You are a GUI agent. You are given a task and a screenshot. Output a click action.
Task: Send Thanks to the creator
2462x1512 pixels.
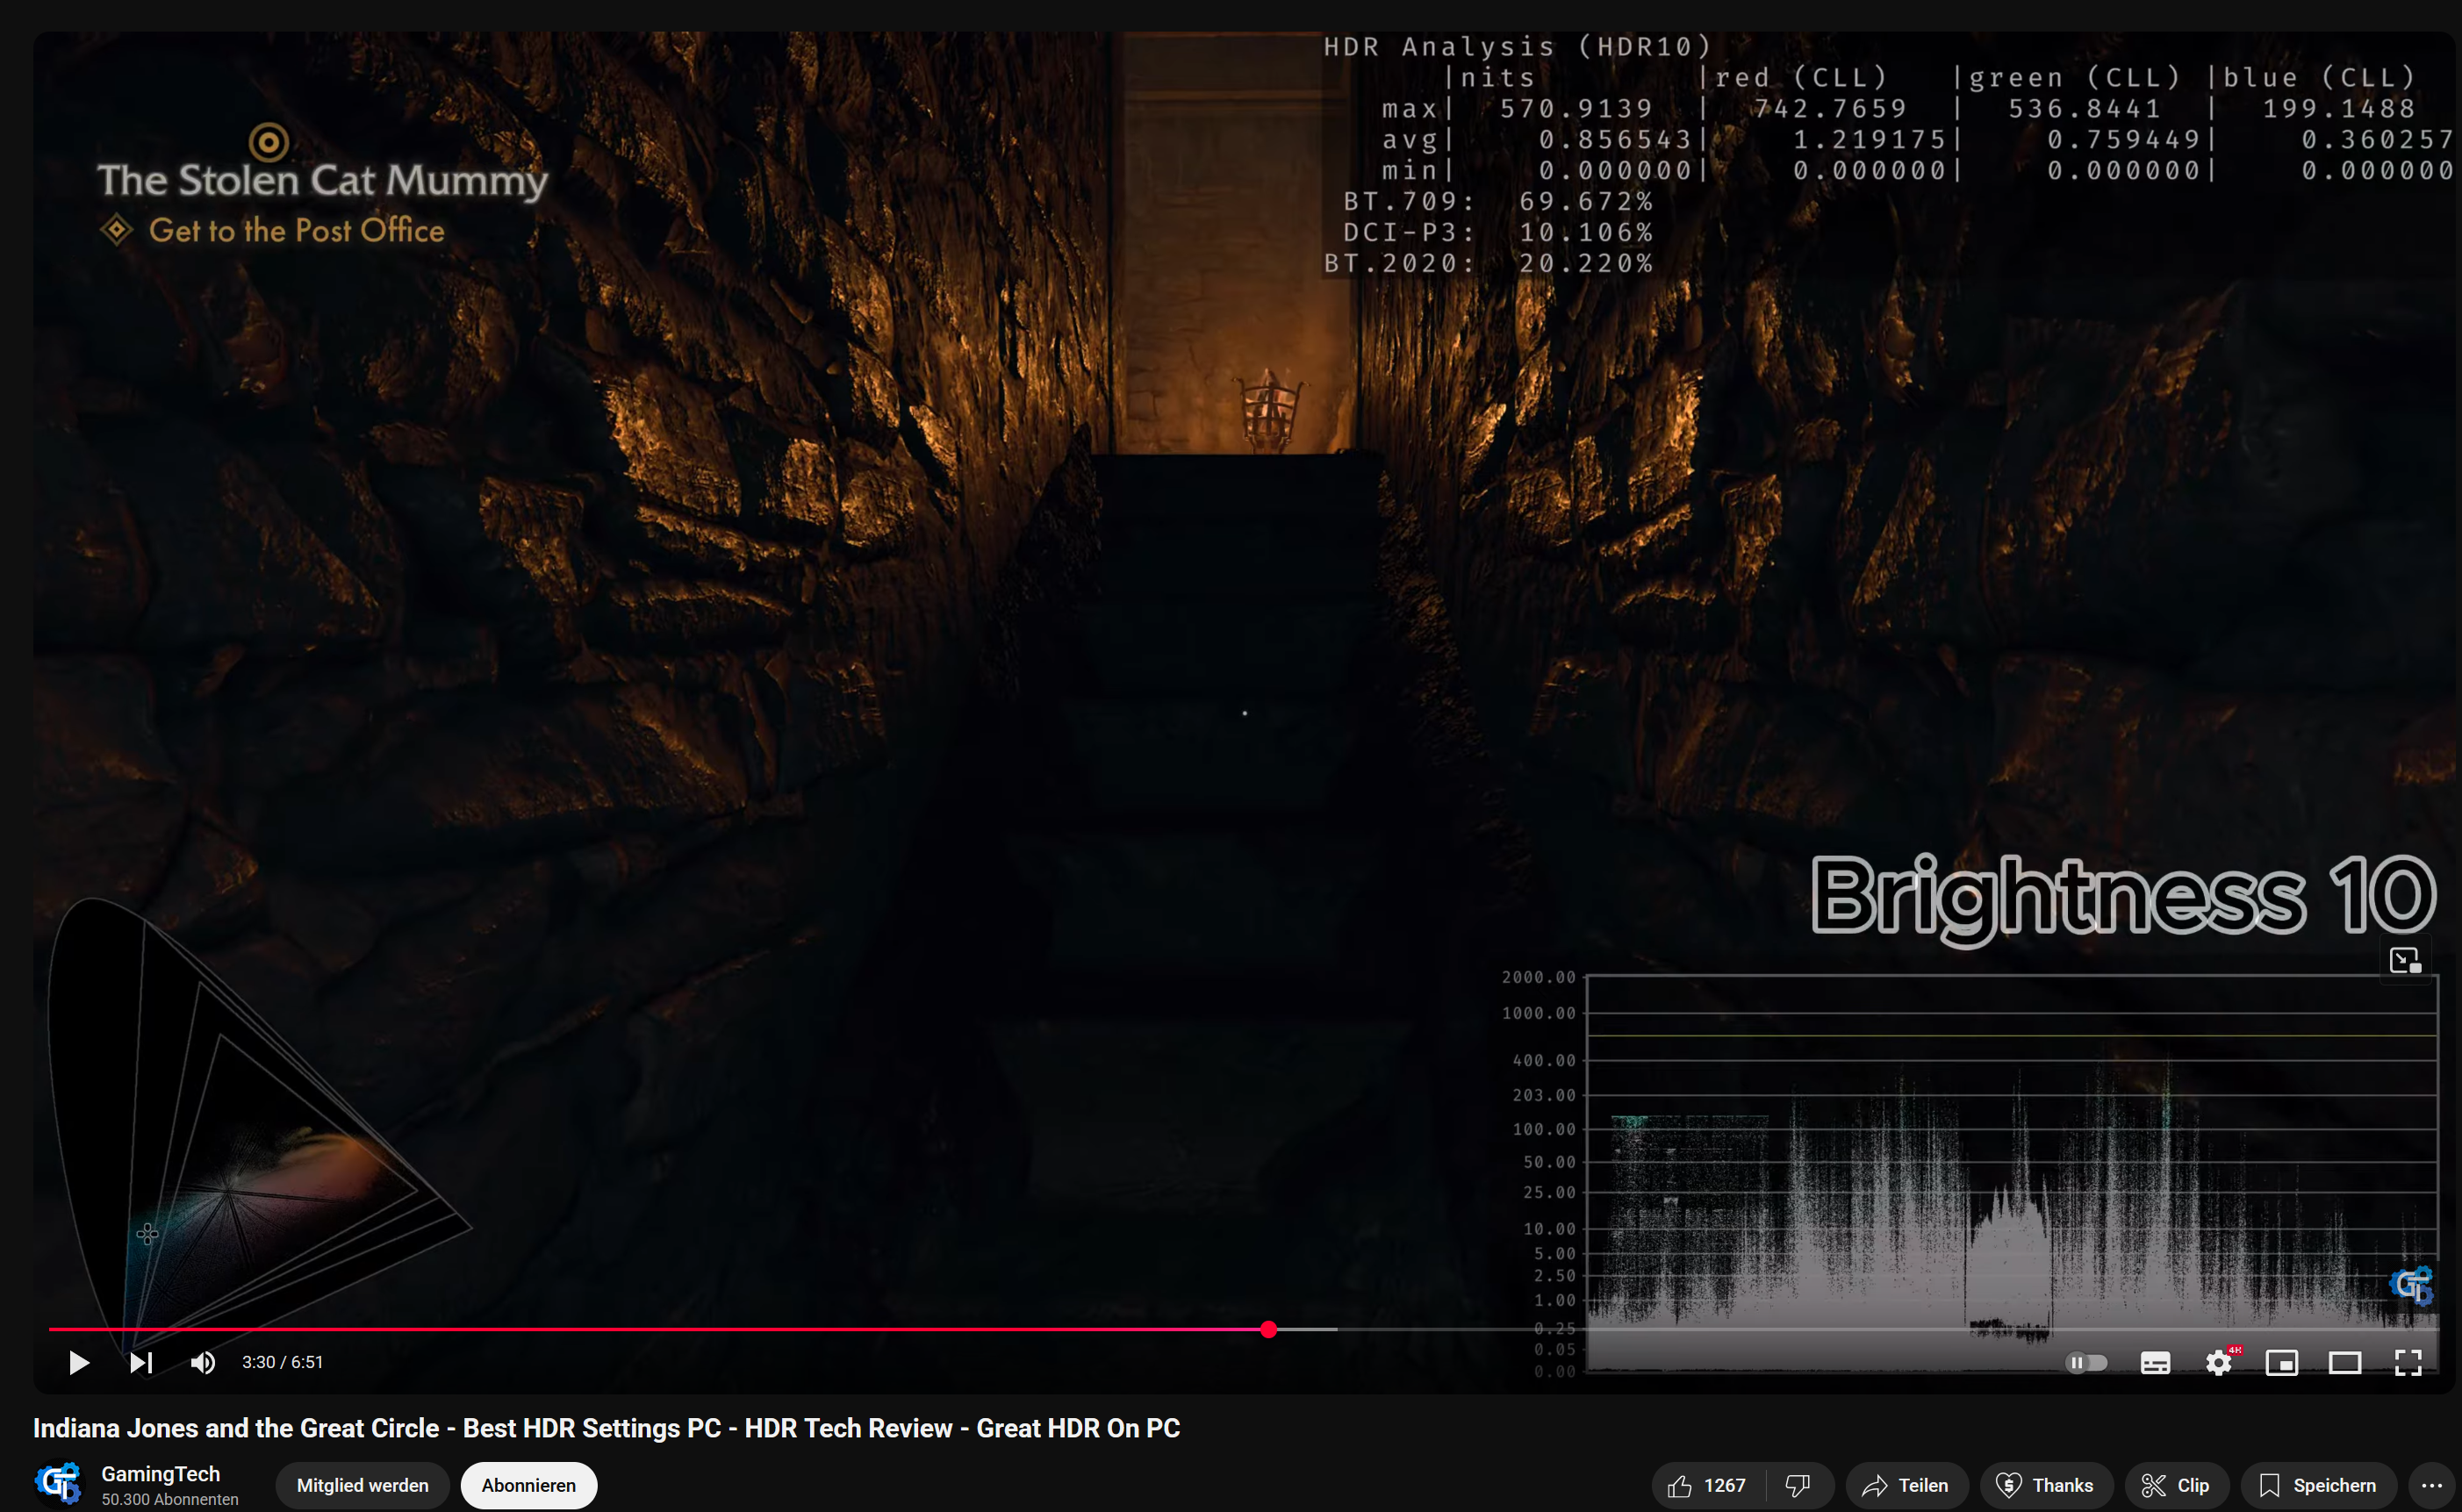coord(2046,1485)
